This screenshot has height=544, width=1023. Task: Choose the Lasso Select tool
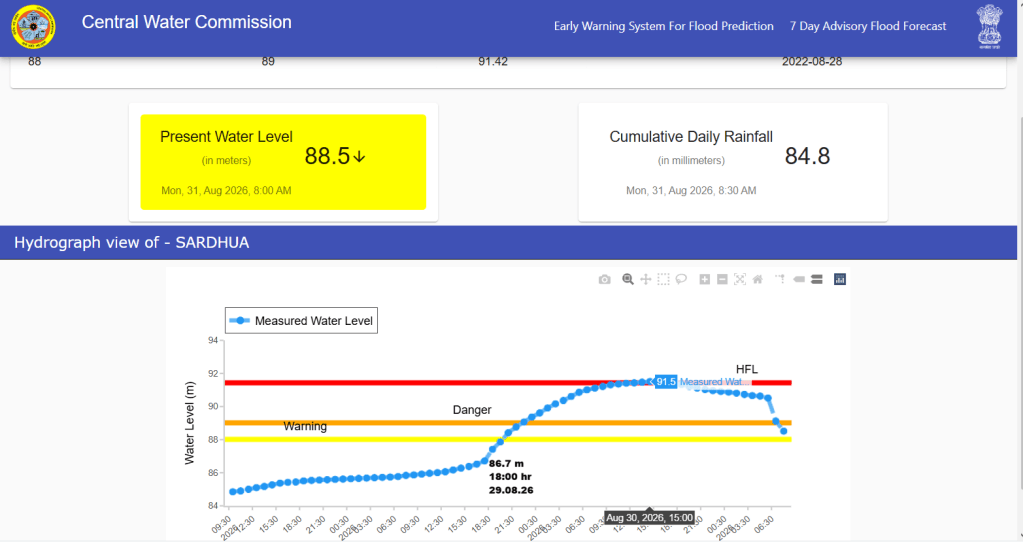(x=681, y=279)
